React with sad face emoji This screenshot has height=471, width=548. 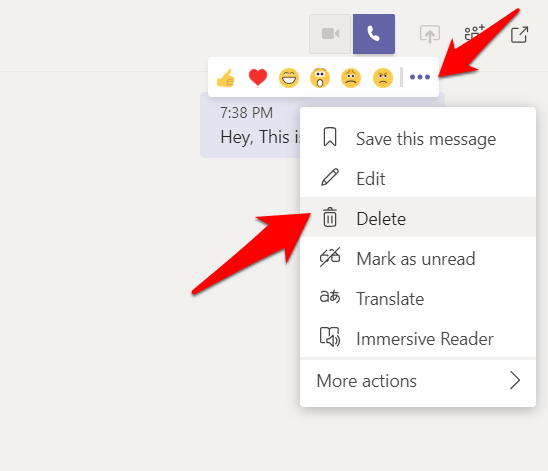pos(351,78)
